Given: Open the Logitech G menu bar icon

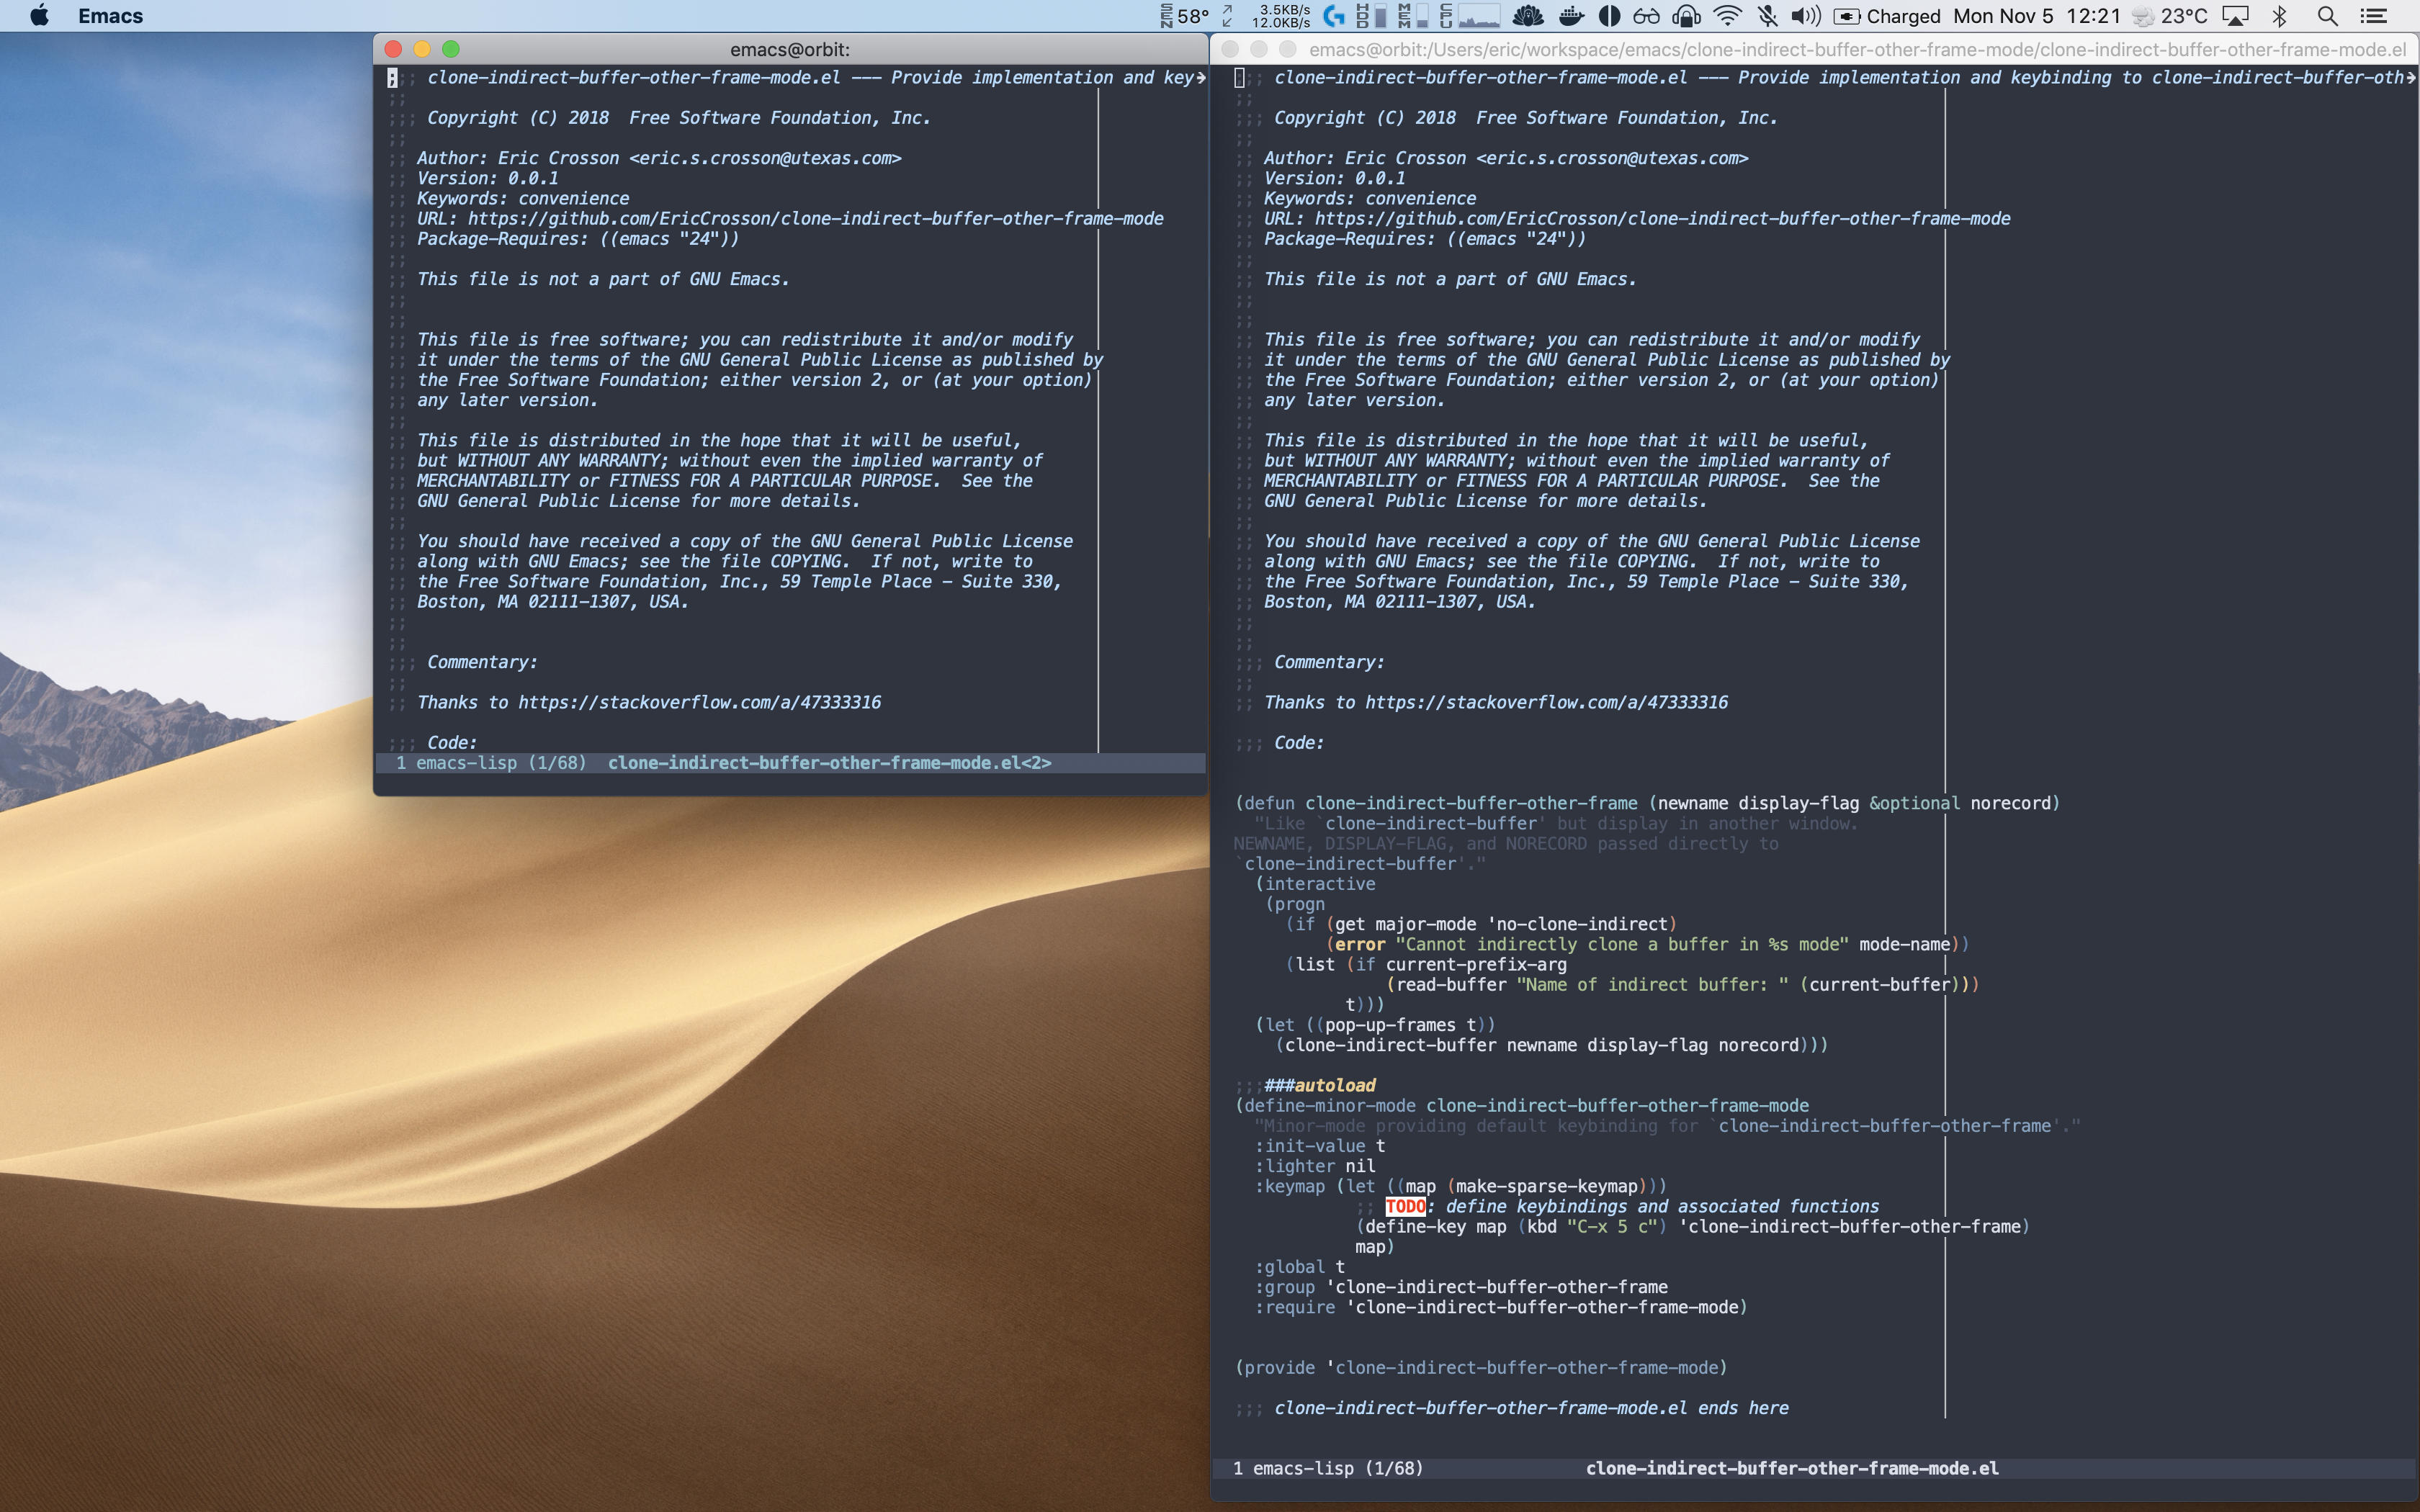Looking at the screenshot, I should pyautogui.click(x=1333, y=16).
